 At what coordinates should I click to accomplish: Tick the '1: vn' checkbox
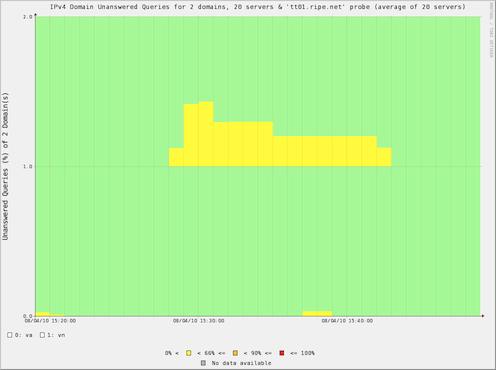pyautogui.click(x=42, y=335)
